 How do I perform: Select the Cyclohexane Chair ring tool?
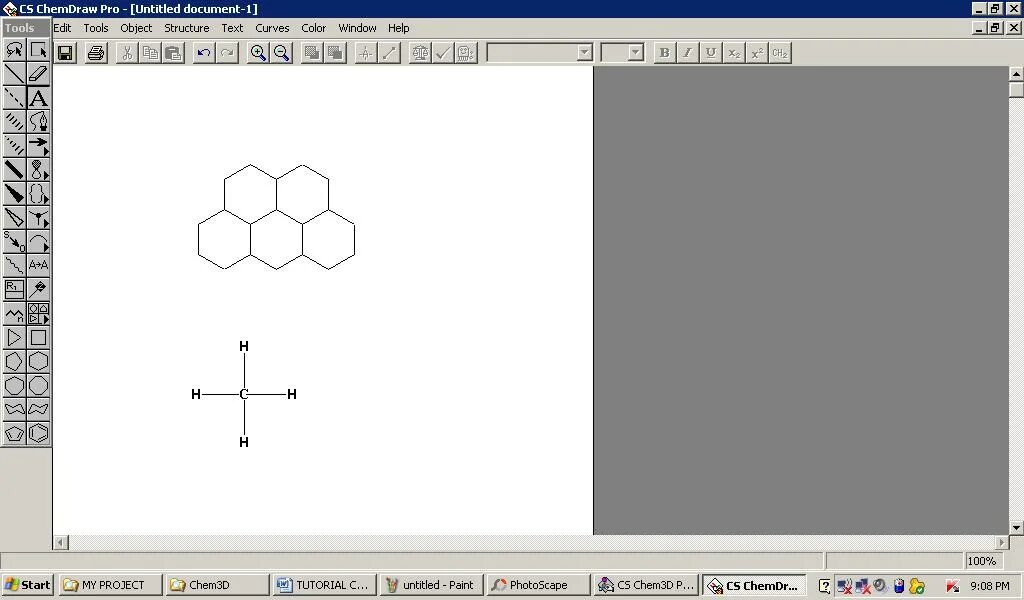pos(14,409)
